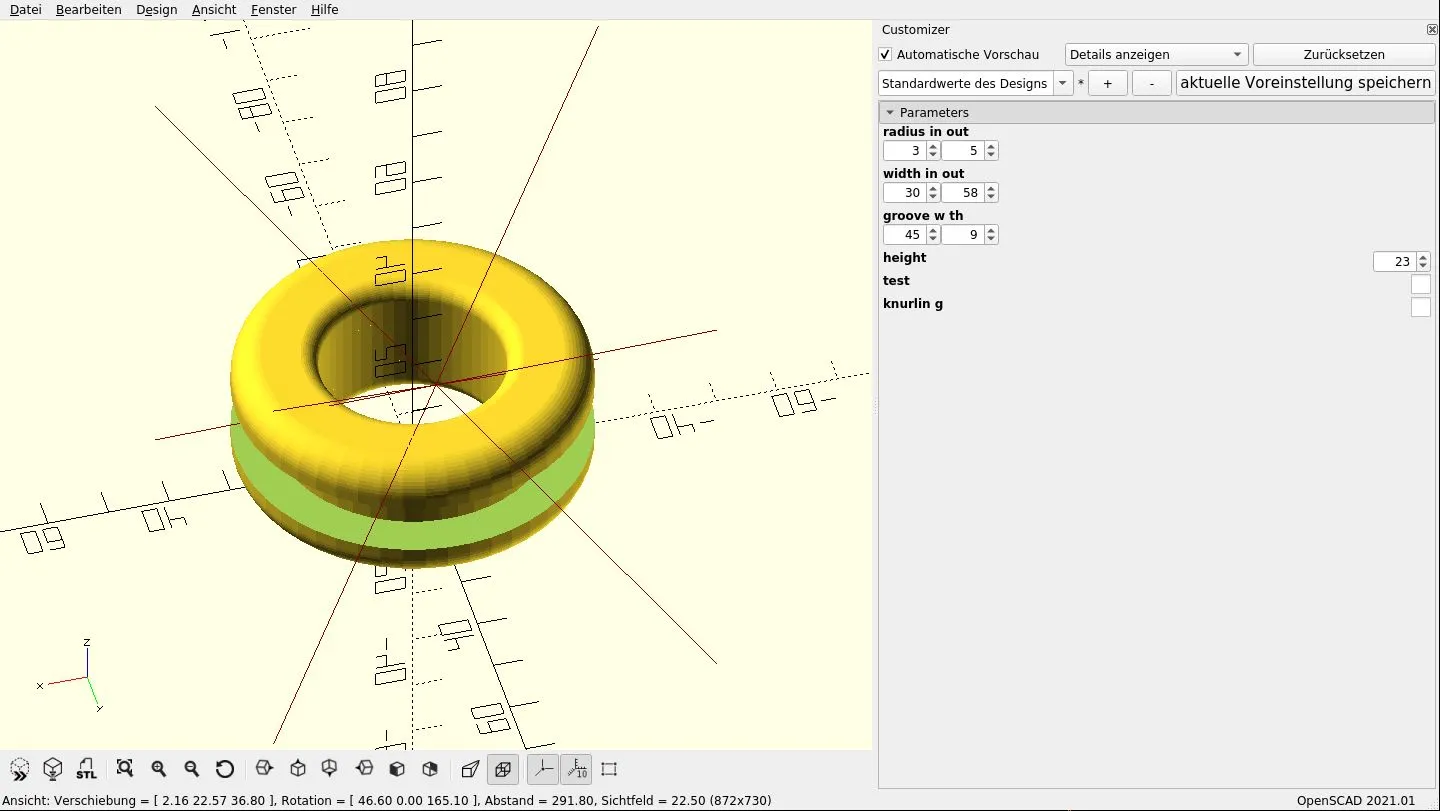Decrease the height value with its down arrow
The width and height of the screenshot is (1440, 811).
point(1423,267)
